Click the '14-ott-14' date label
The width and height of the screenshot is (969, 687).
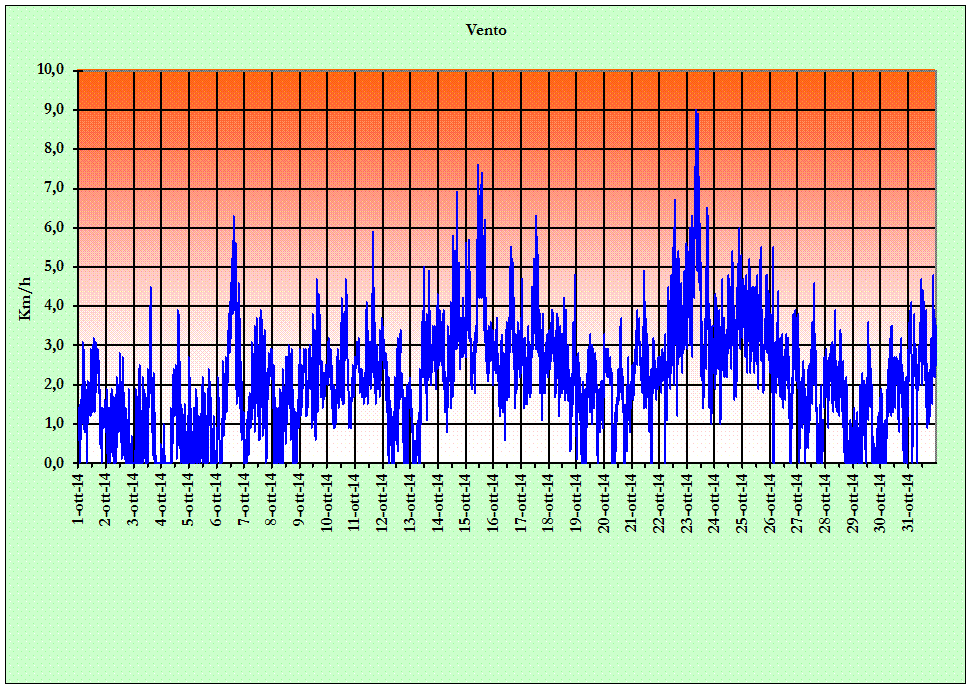pos(438,502)
